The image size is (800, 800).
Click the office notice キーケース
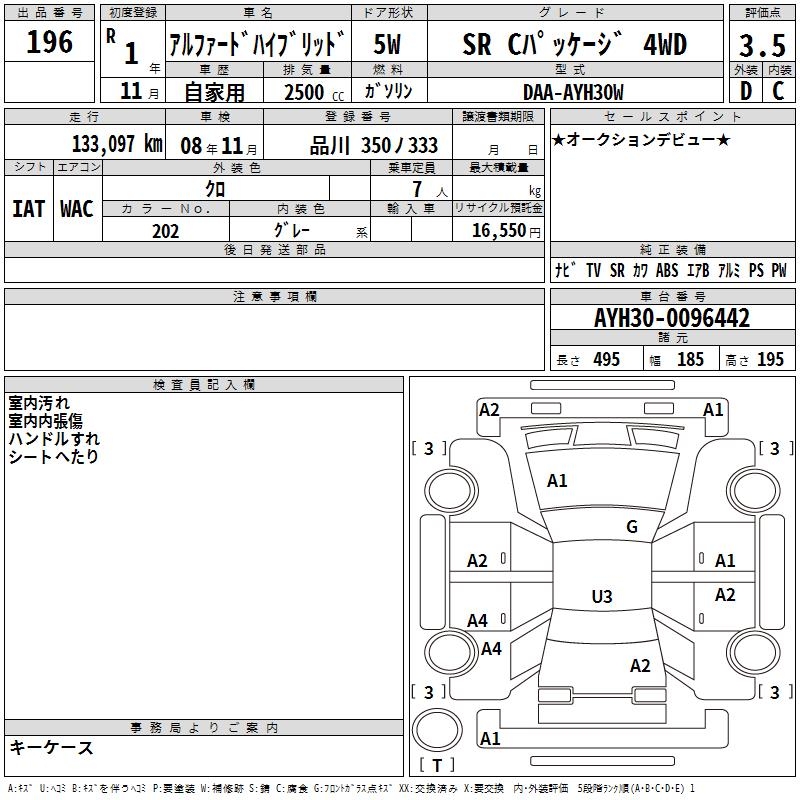[52, 747]
